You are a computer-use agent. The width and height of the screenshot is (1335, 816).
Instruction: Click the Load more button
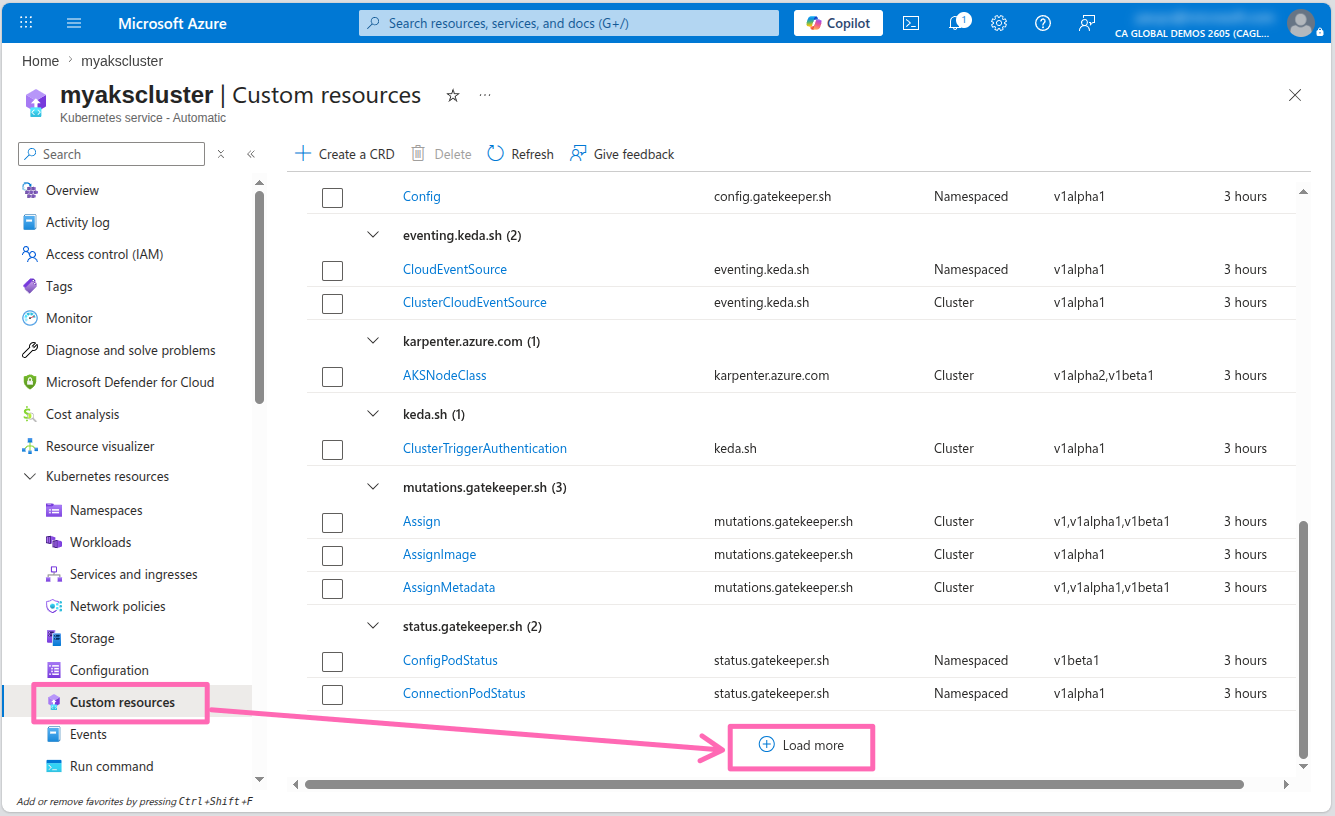point(801,746)
